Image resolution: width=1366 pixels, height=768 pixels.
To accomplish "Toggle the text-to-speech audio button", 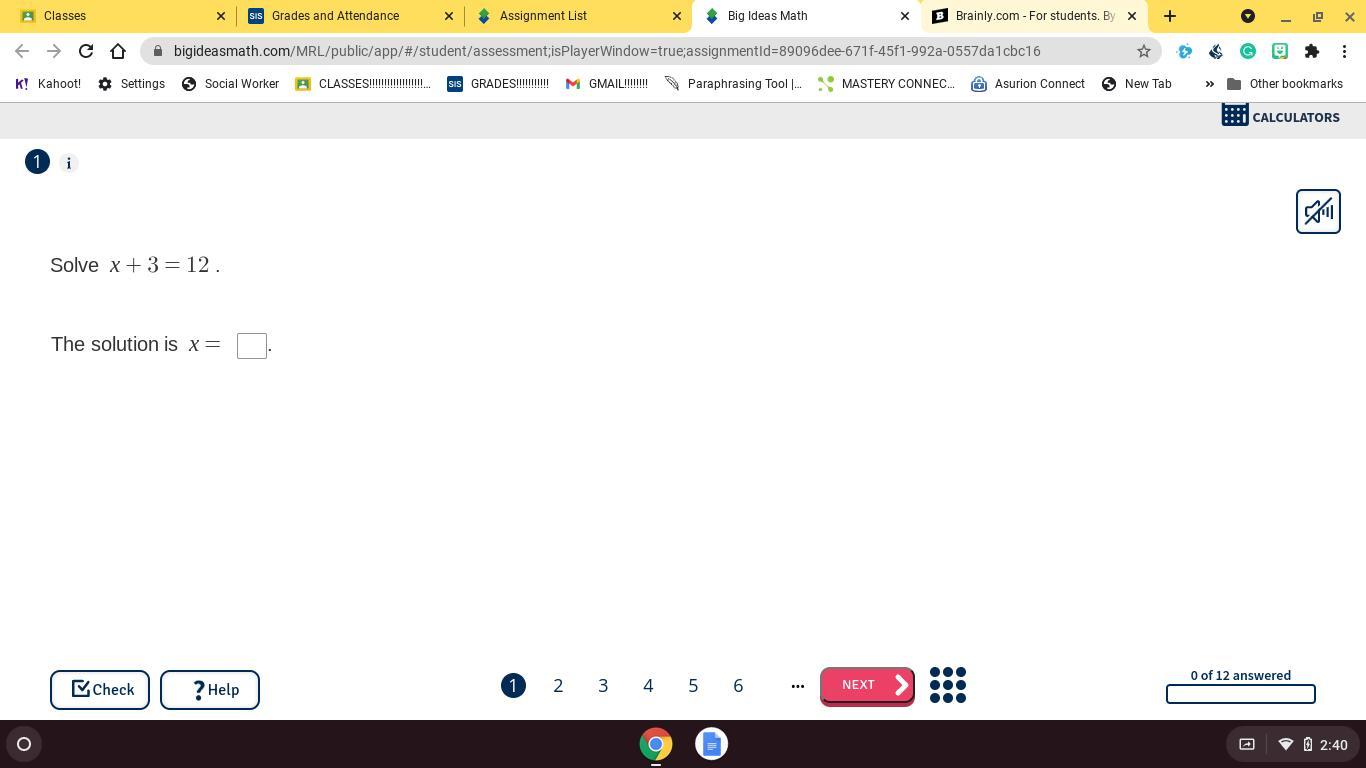I will pos(1318,211).
